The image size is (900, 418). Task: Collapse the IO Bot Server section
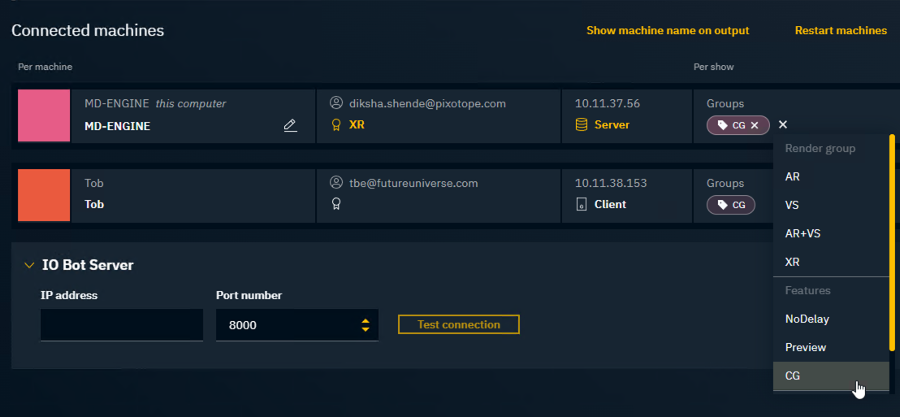point(28,265)
